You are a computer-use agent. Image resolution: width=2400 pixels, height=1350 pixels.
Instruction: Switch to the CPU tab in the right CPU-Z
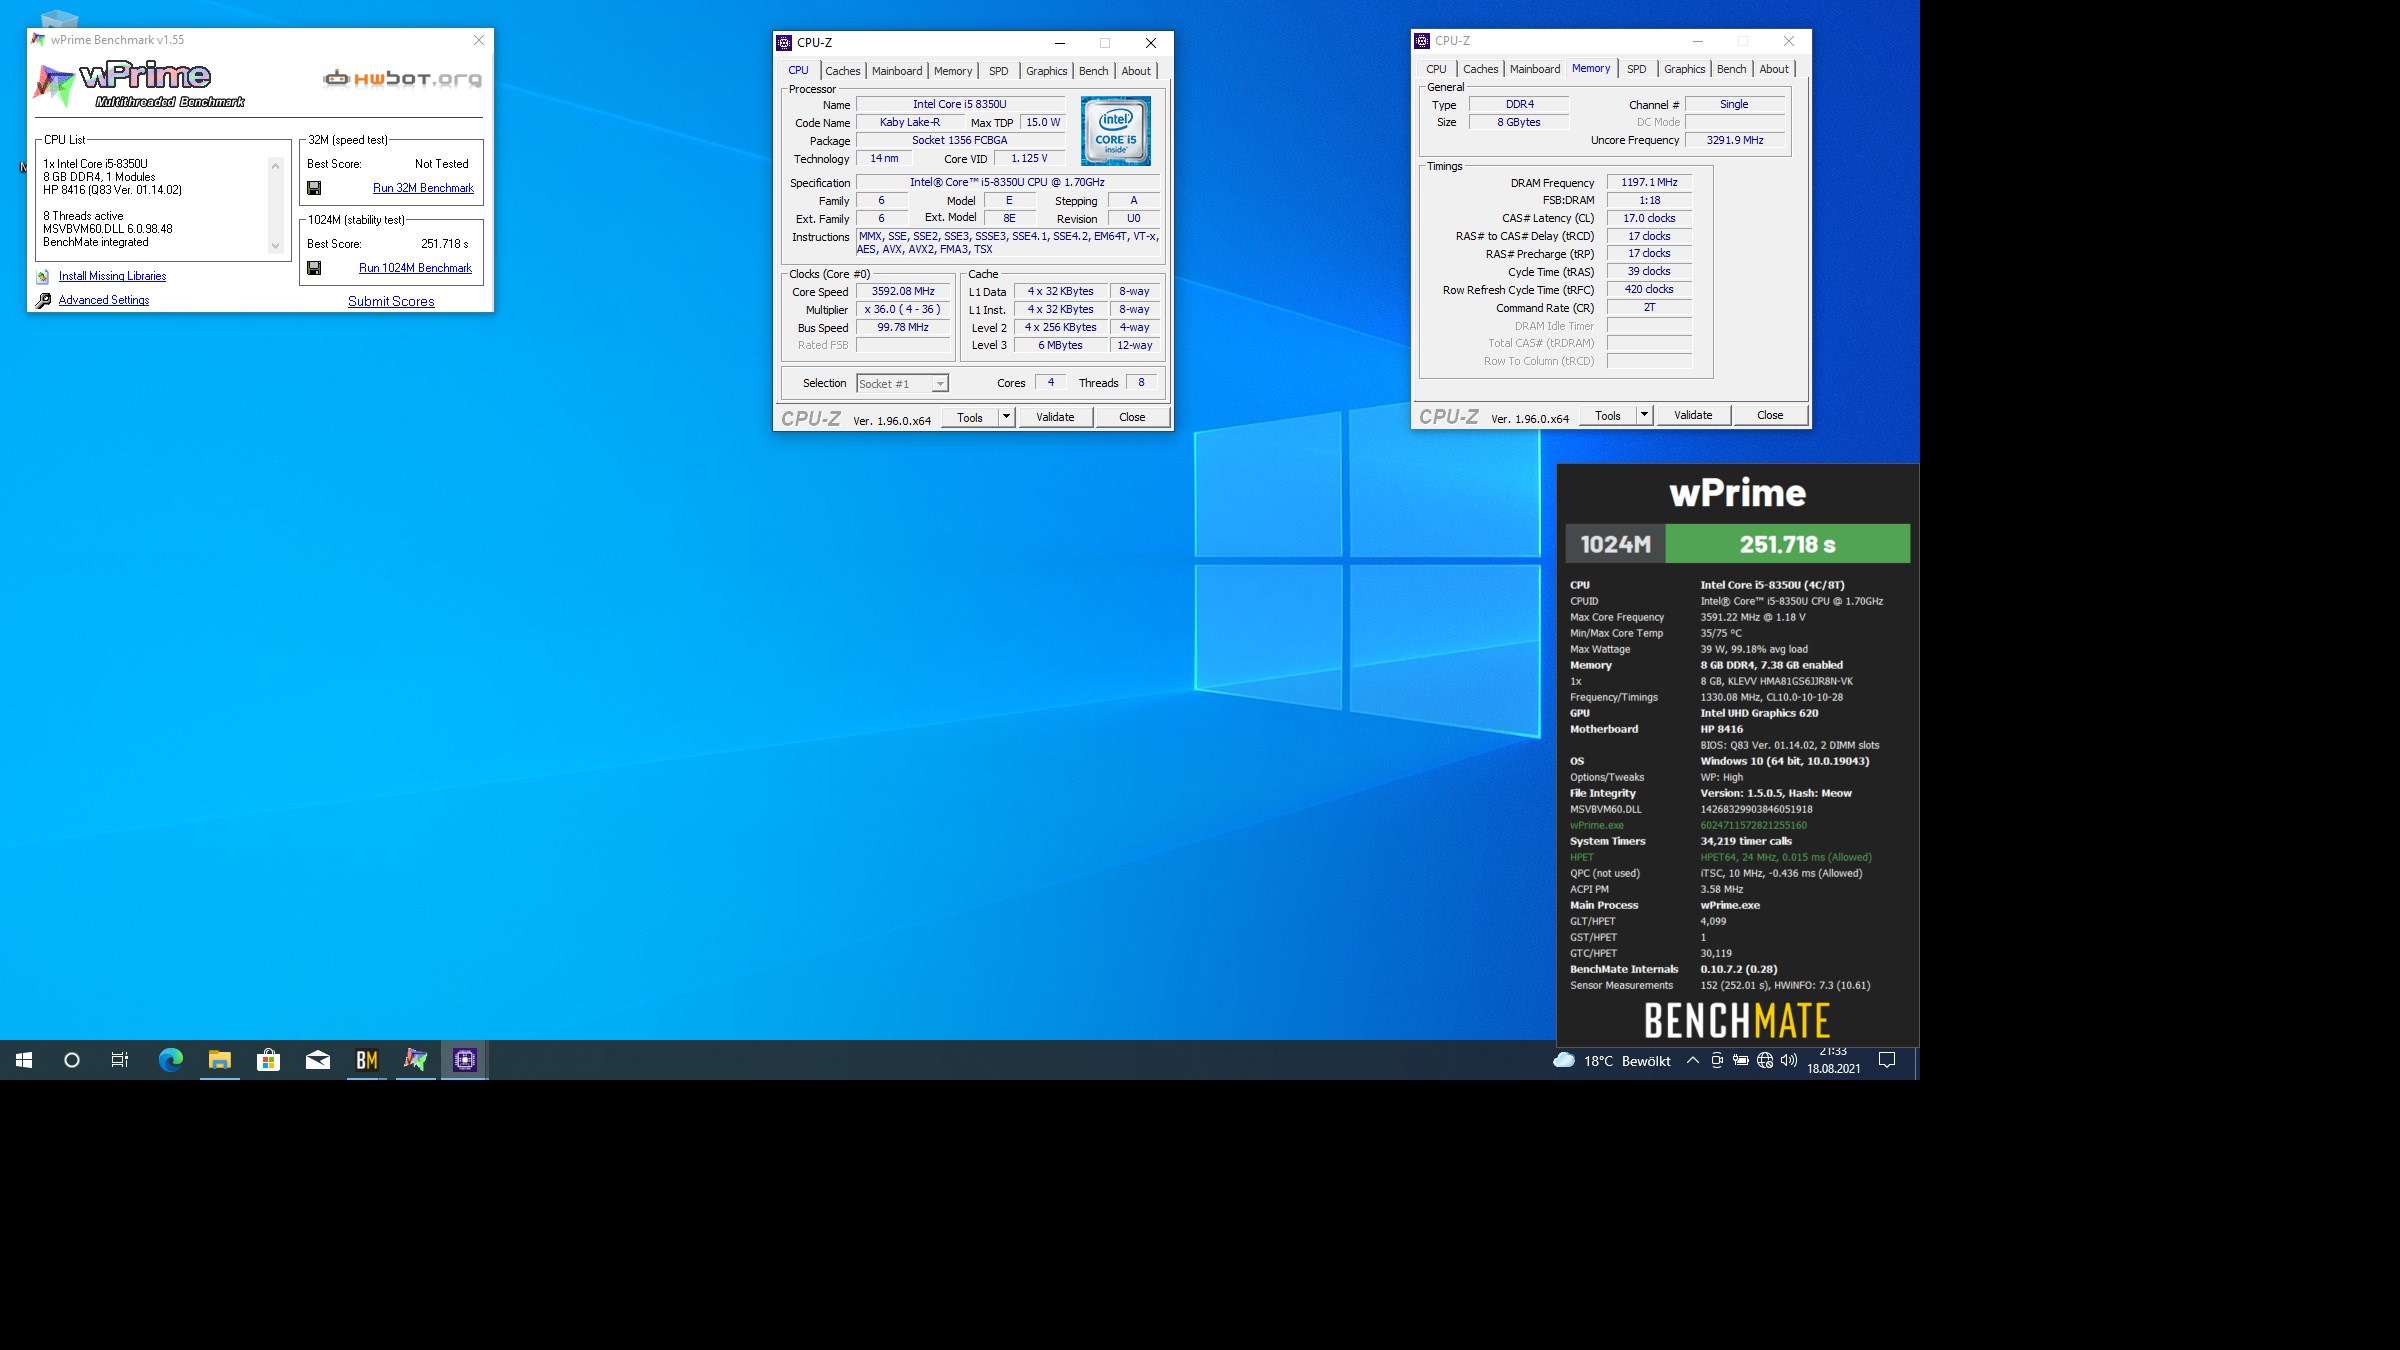pos(1436,69)
